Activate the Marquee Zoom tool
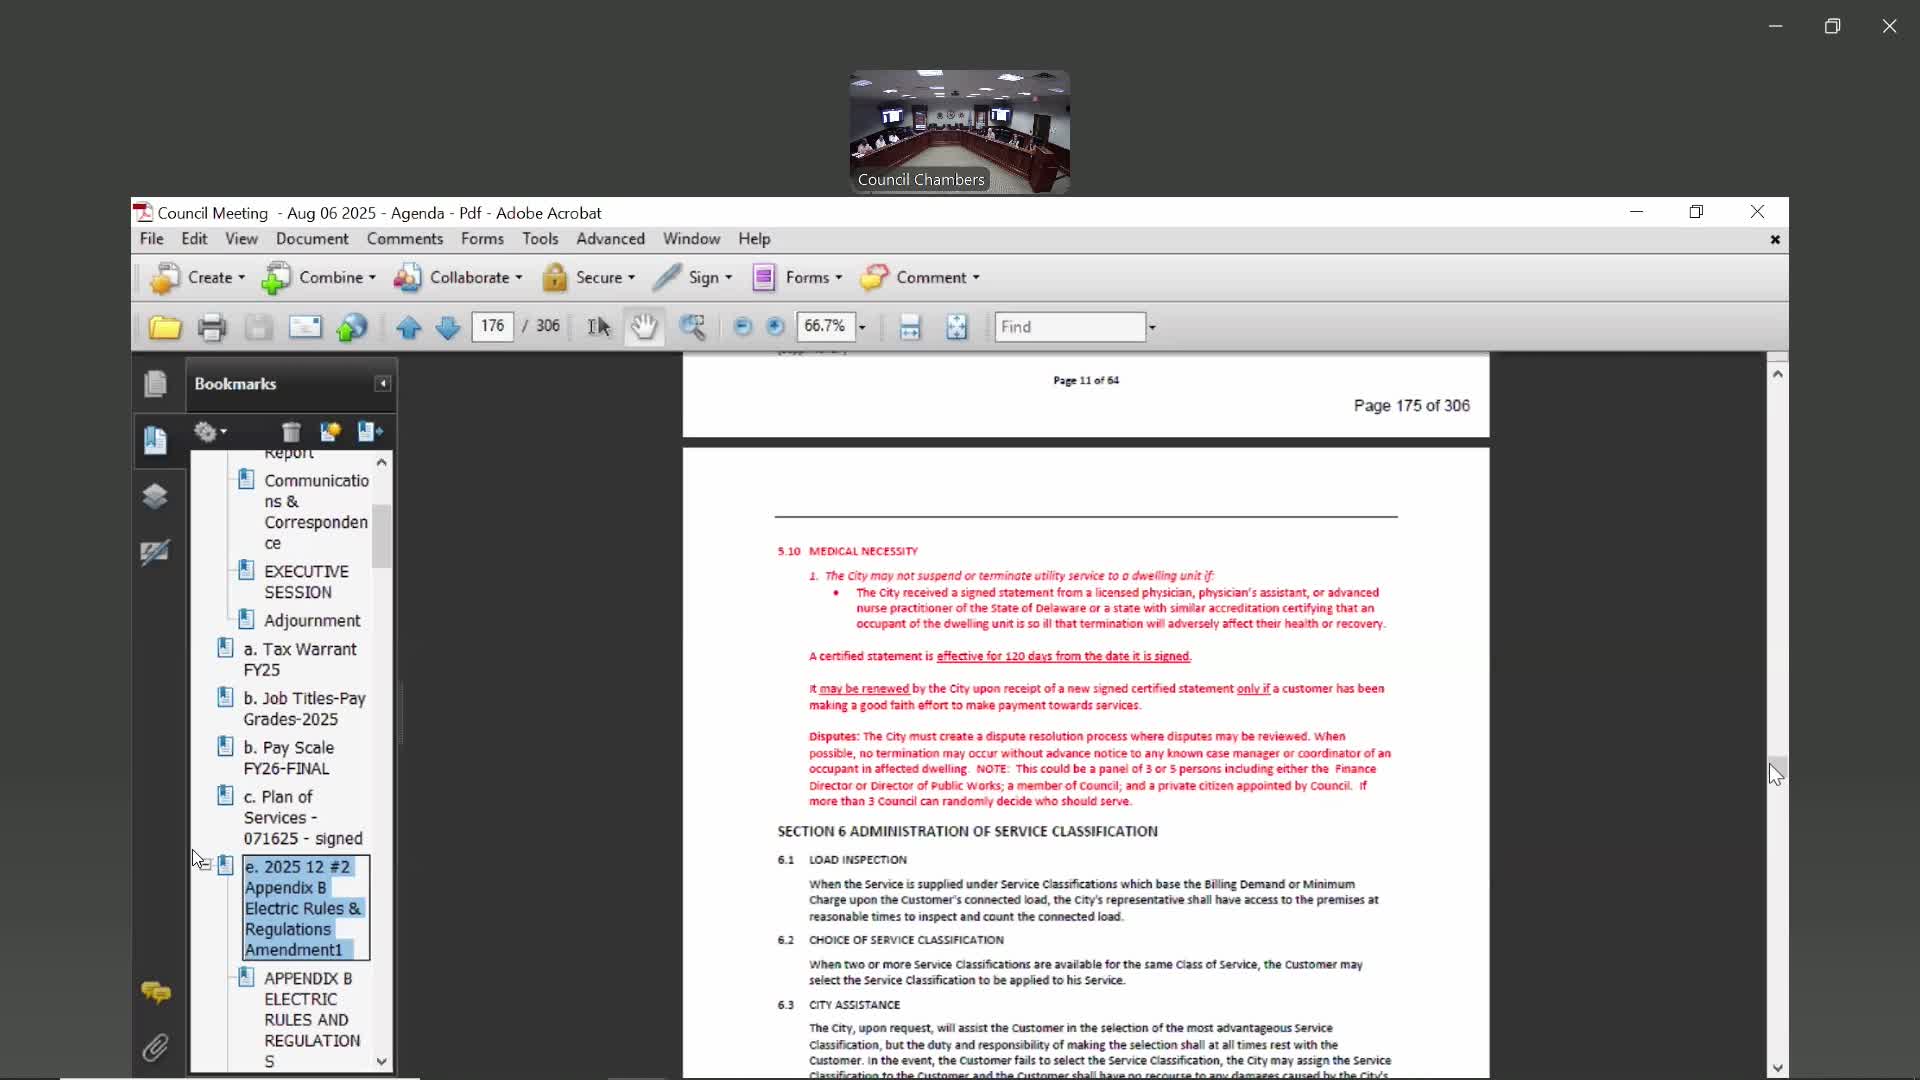Image resolution: width=1920 pixels, height=1080 pixels. coord(692,327)
